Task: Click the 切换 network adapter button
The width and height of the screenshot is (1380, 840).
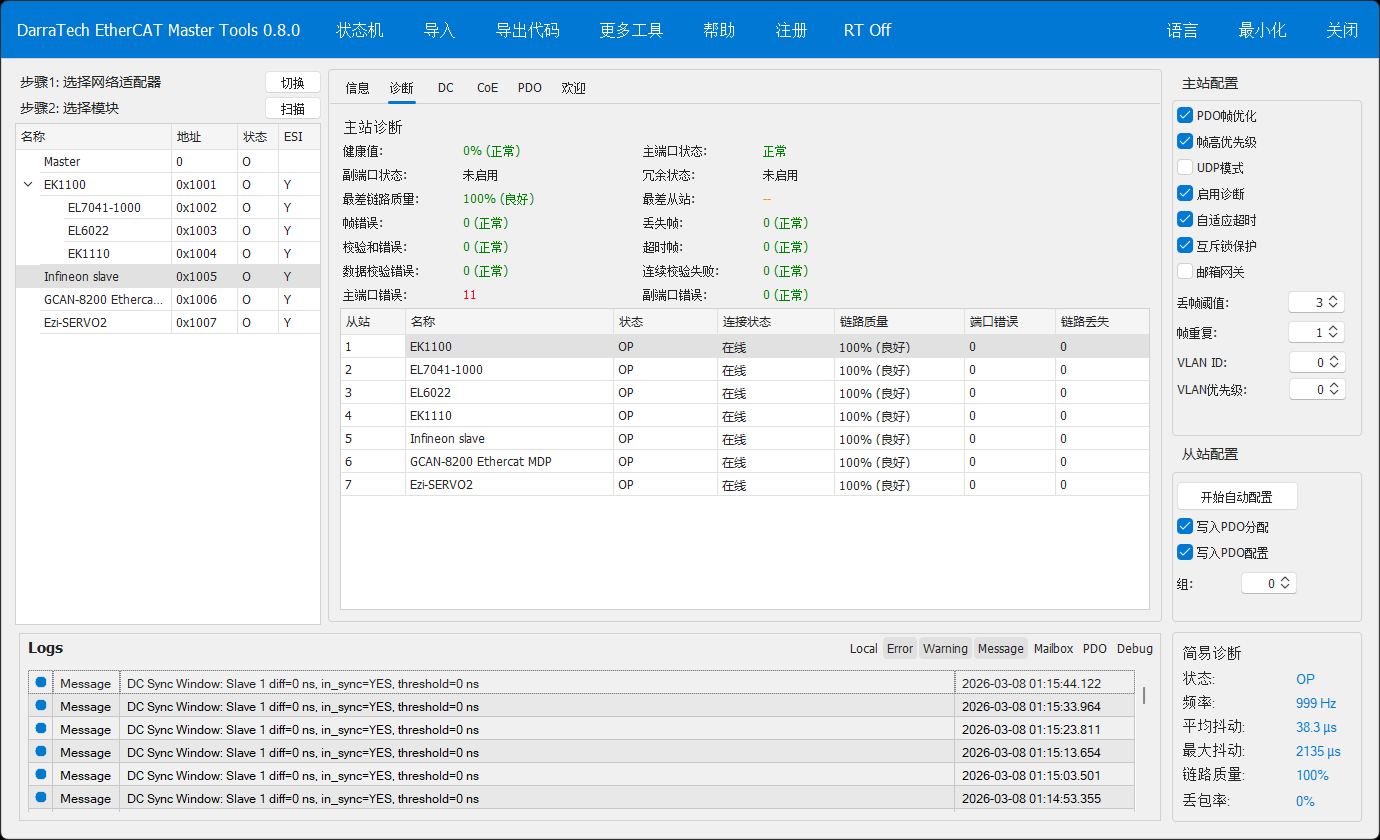Action: point(292,83)
